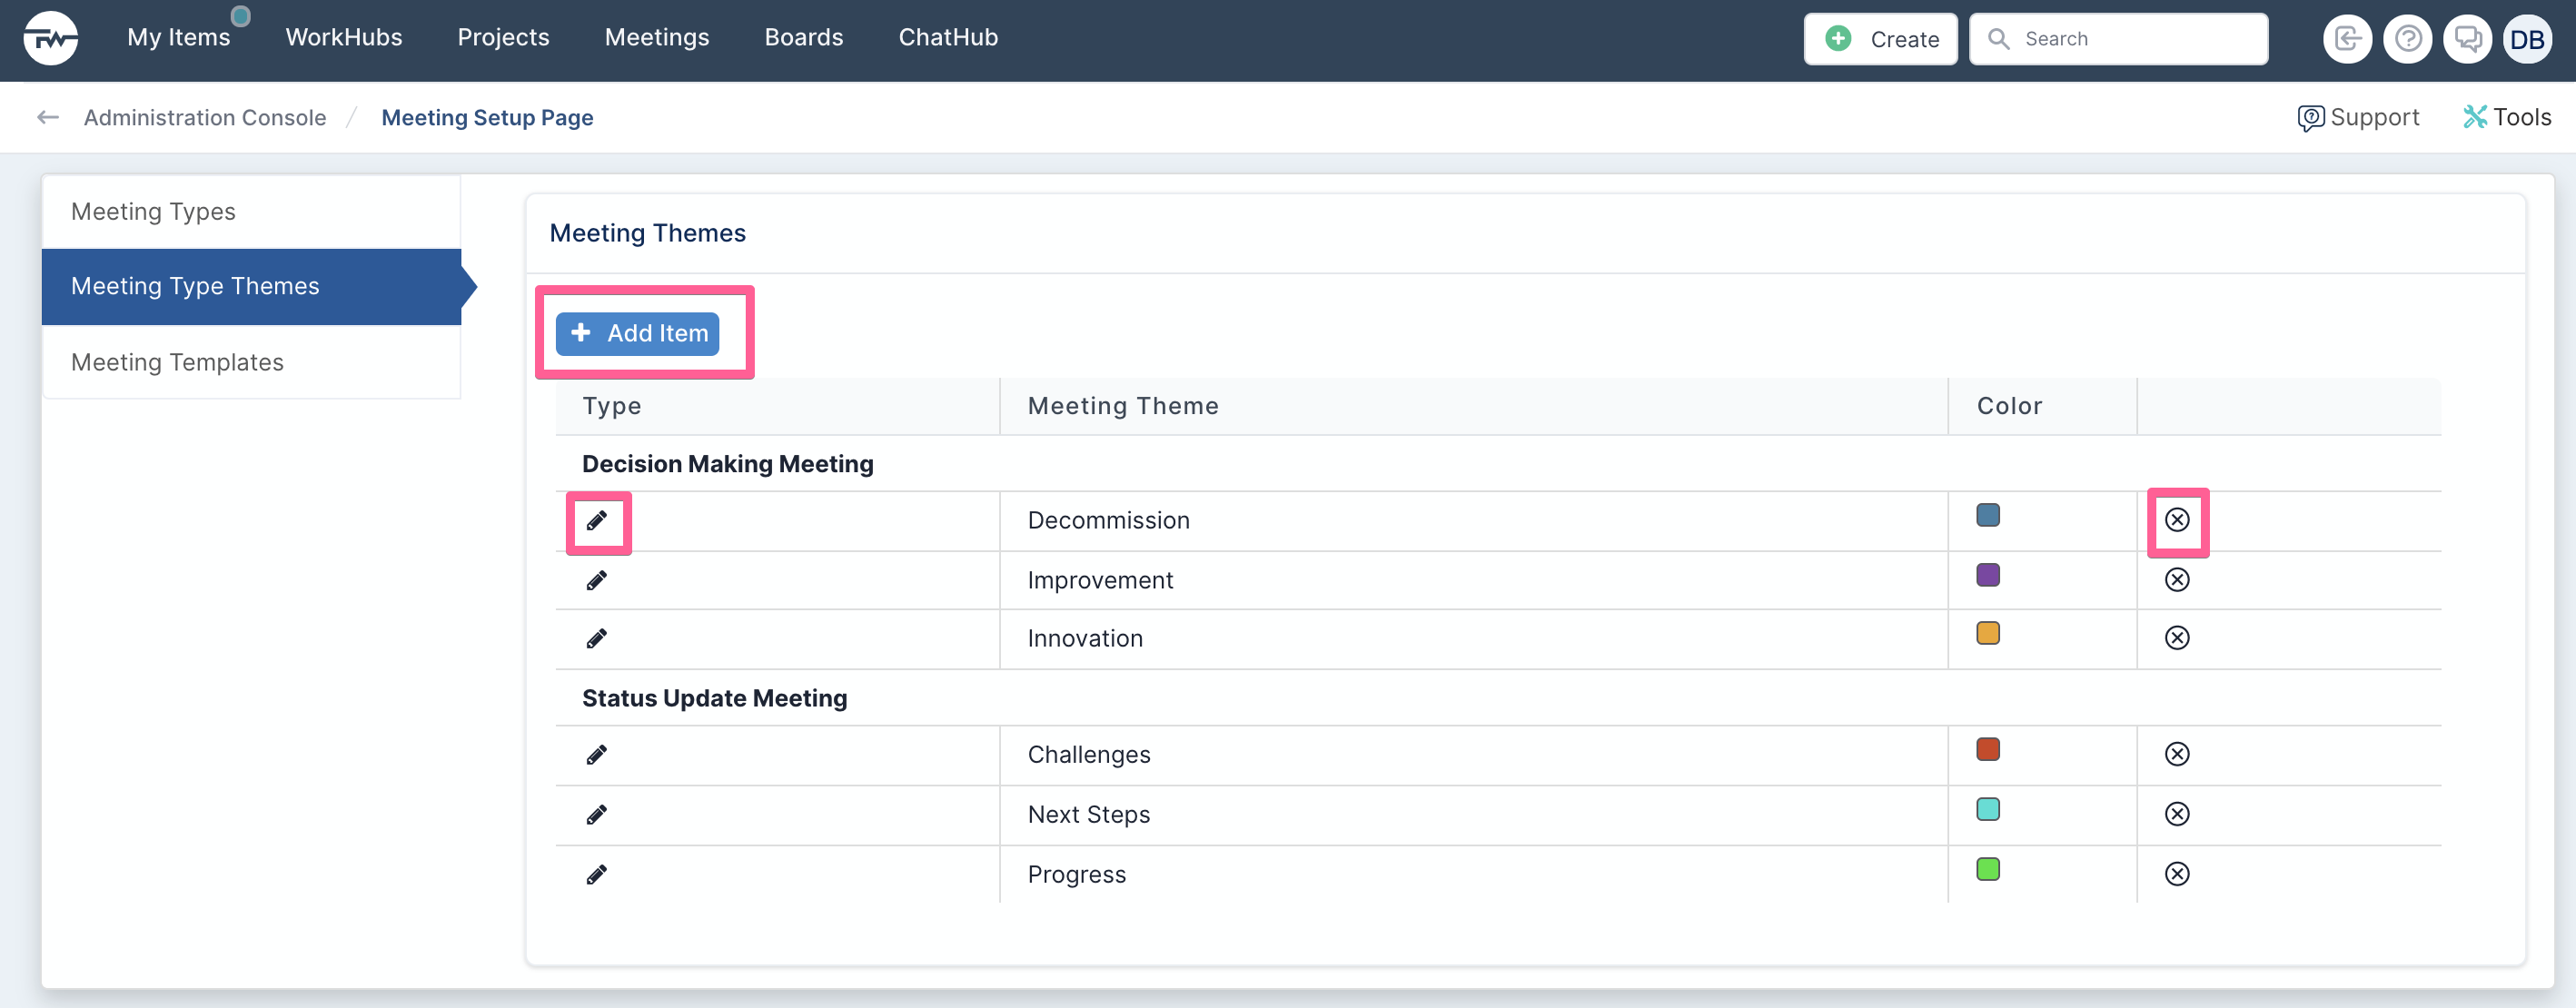Image resolution: width=2576 pixels, height=1008 pixels.
Task: Edit the Next Steps theme pencil icon
Action: pyautogui.click(x=597, y=815)
